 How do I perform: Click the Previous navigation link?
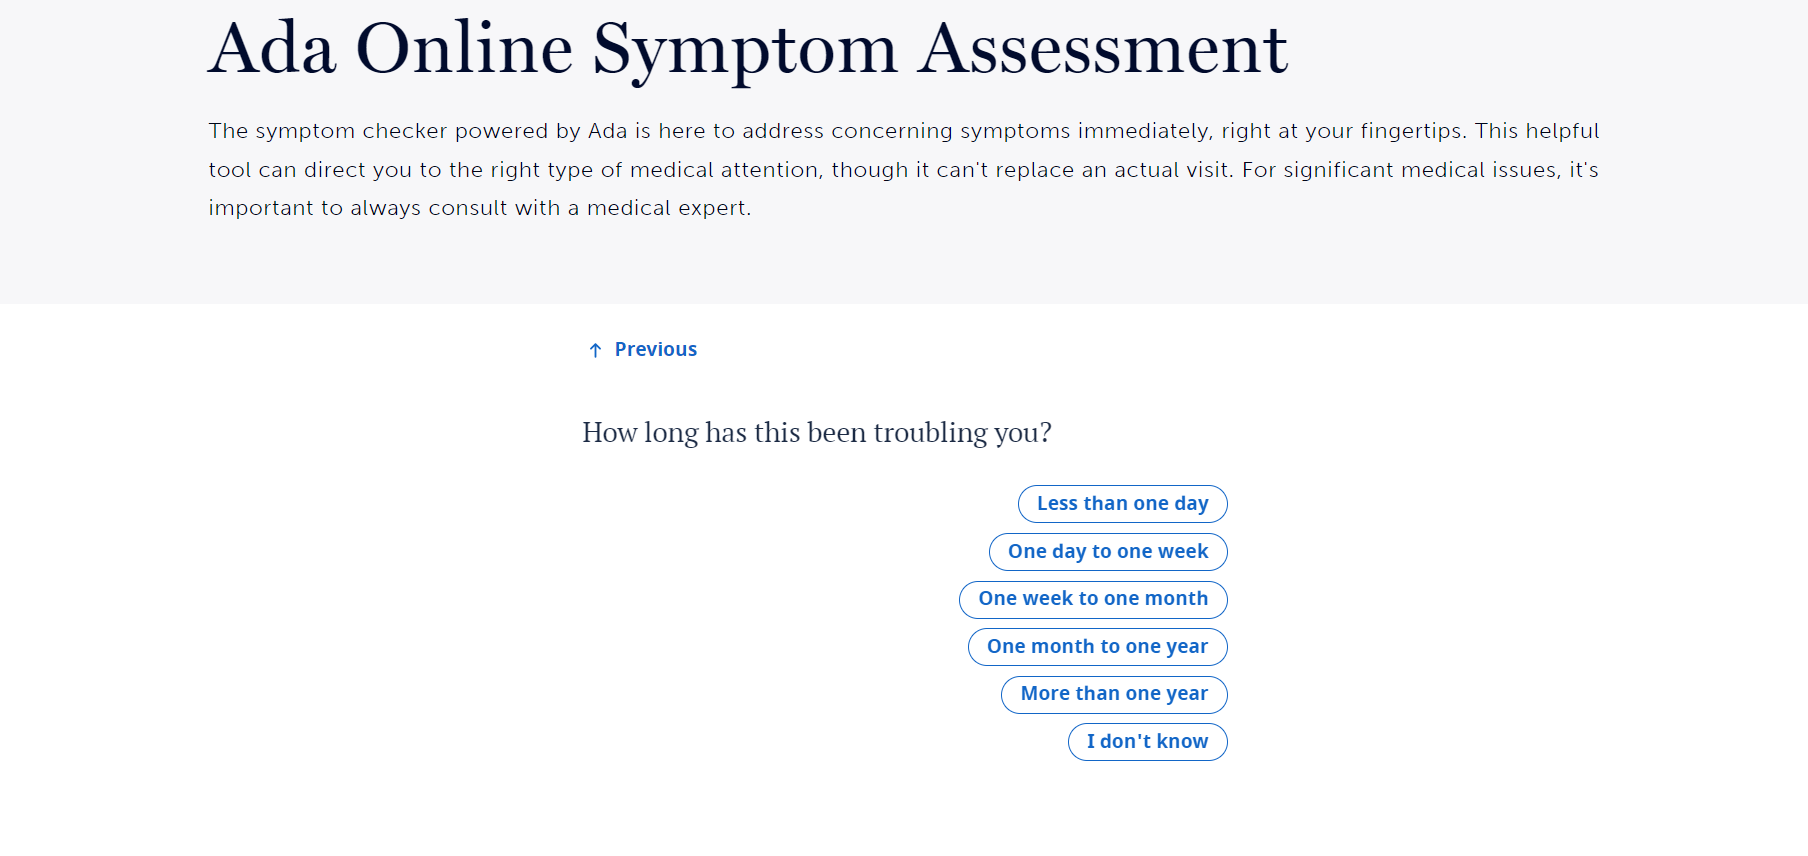point(655,349)
